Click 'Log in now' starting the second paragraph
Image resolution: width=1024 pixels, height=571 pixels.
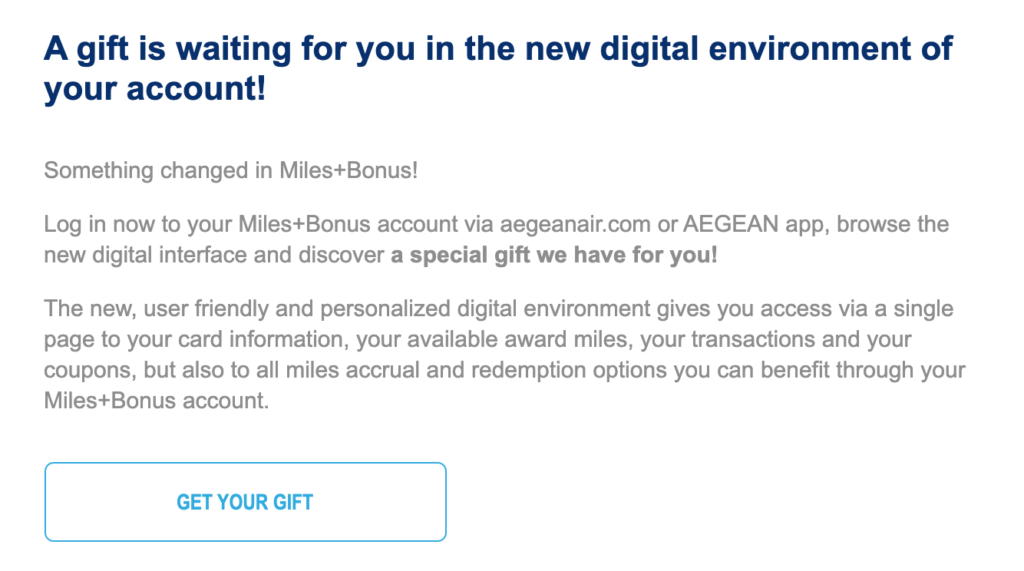coord(99,225)
